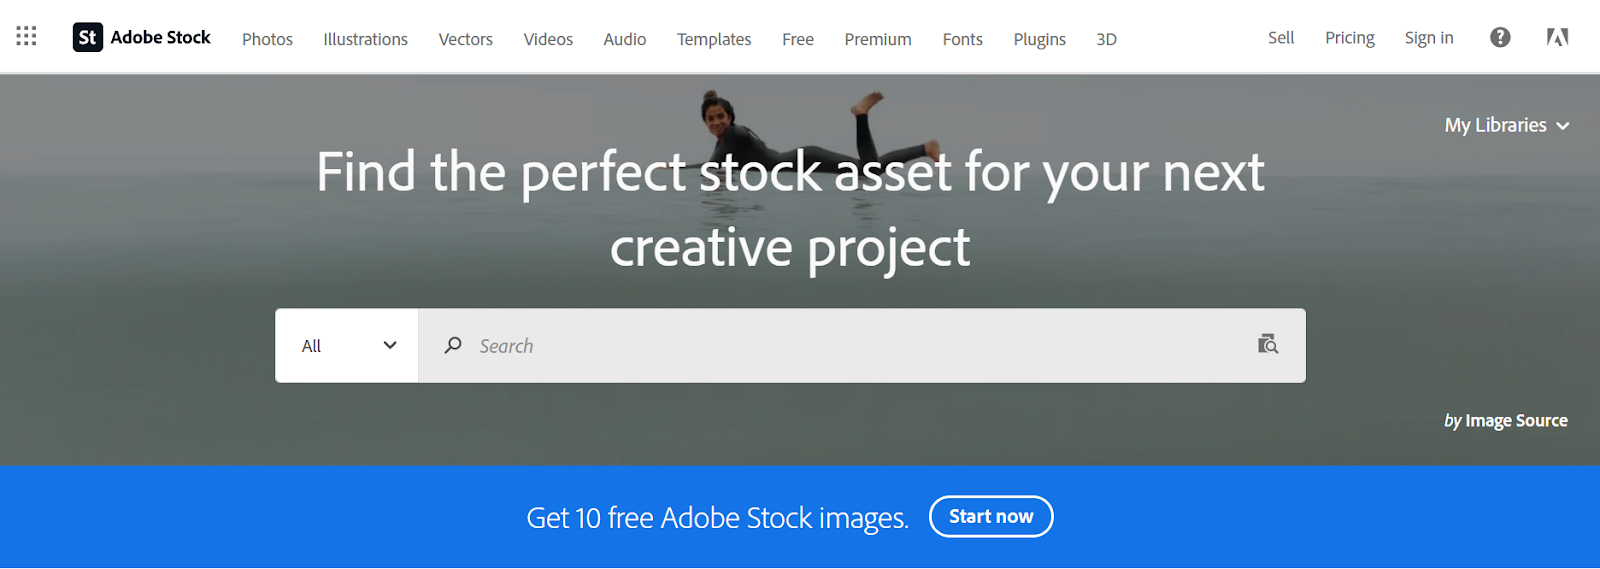Viewport: 1600px width, 569px height.
Task: Browse the Templates section
Action: tap(713, 39)
